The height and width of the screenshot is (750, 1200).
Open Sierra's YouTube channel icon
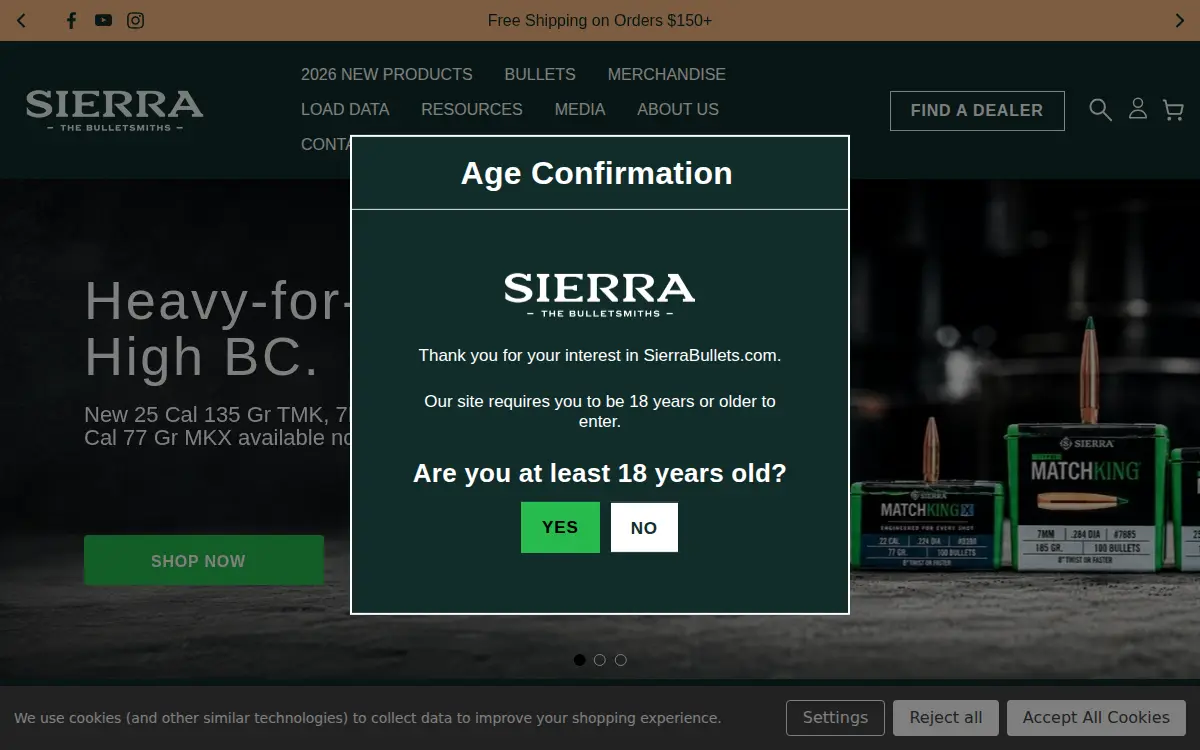pos(103,20)
